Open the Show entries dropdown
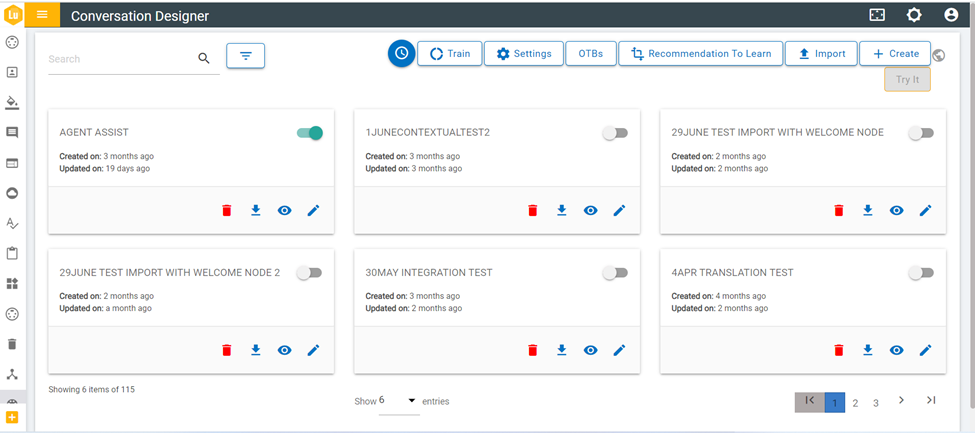 coord(399,401)
